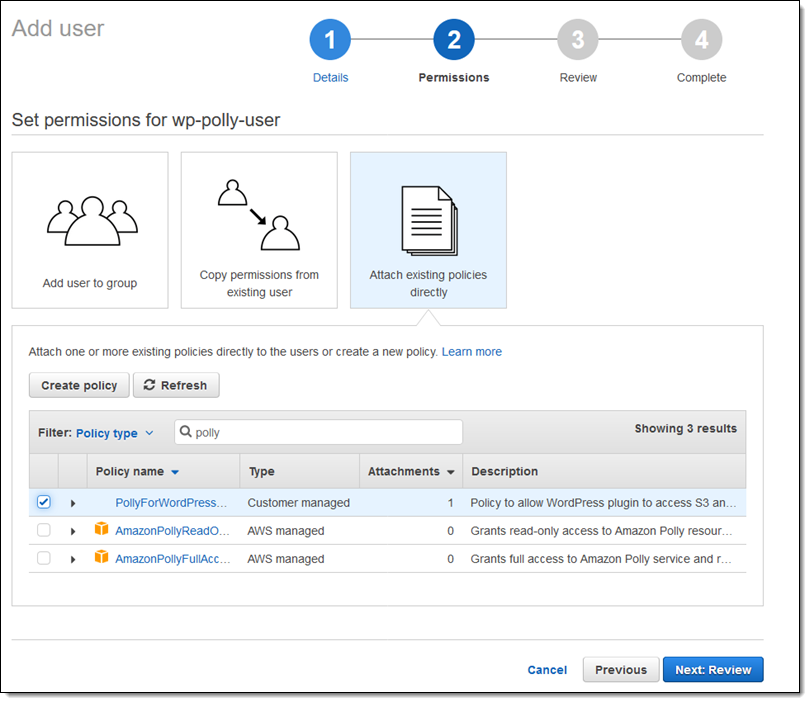Click step 1 Details circle
This screenshot has width=810, height=703.
coord(330,40)
